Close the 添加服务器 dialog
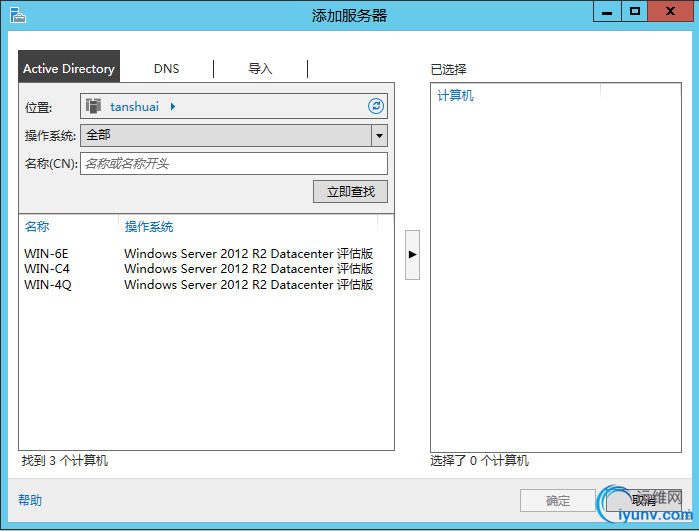This screenshot has width=699, height=531. (670, 11)
